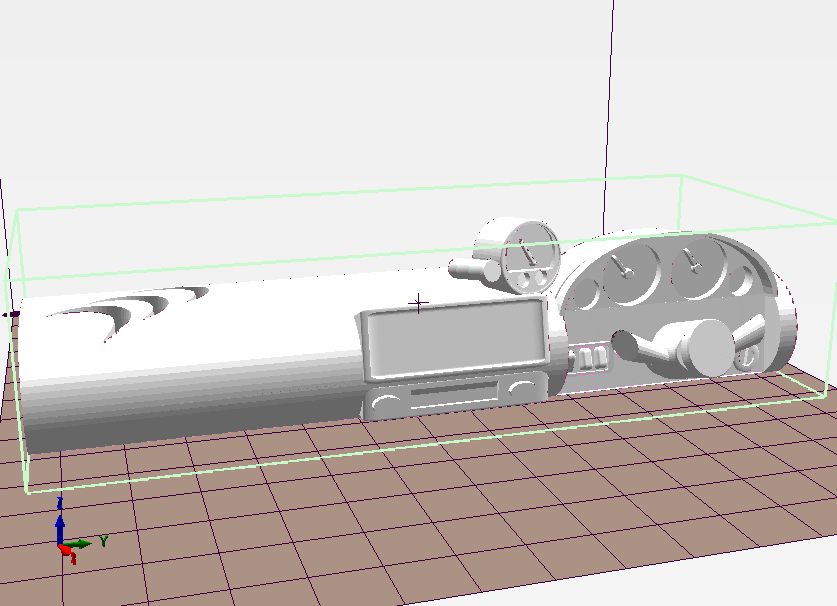Click the crosshair marker in the viewport

pyautogui.click(x=420, y=302)
